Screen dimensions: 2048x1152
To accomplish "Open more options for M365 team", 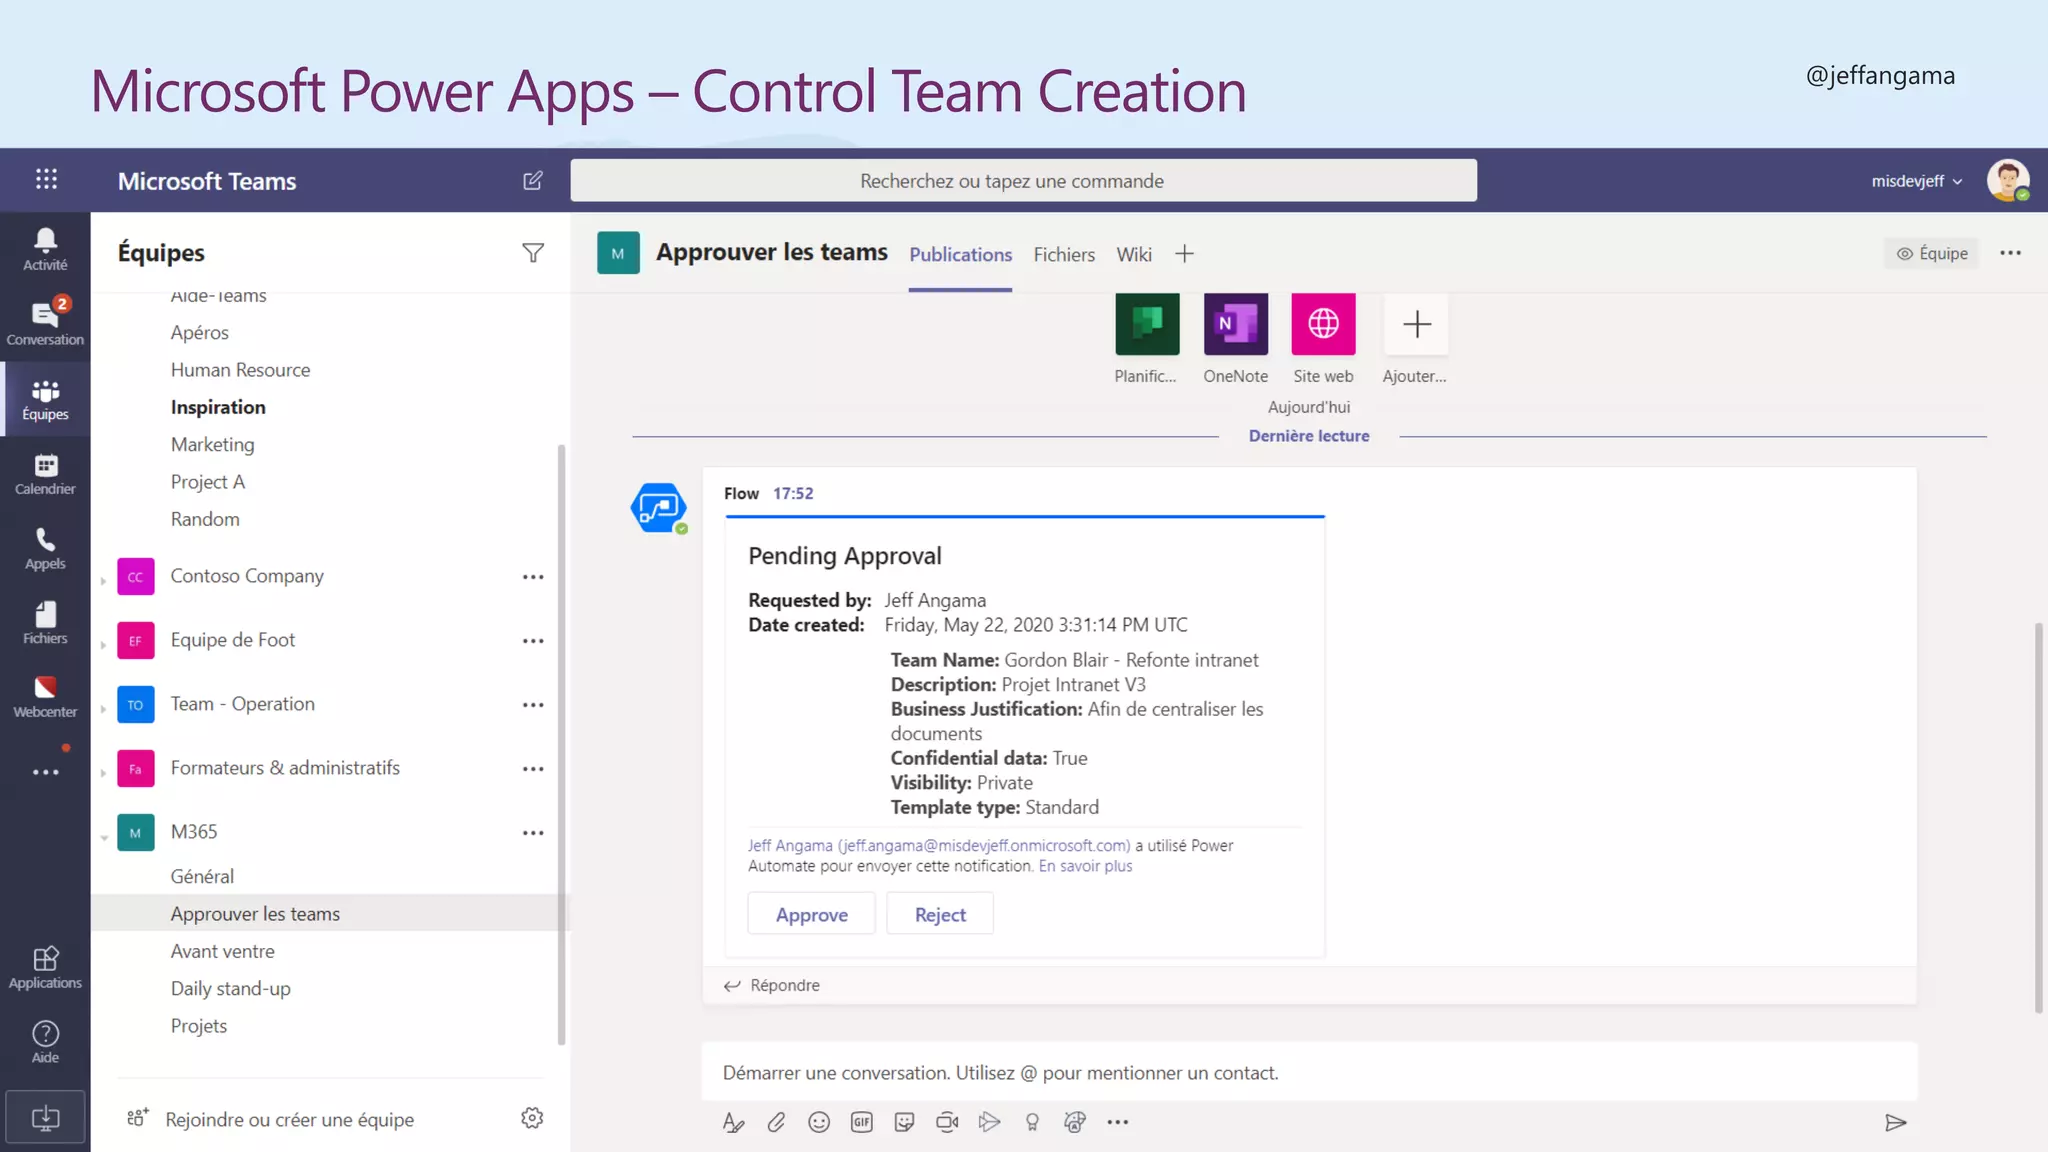I will pyautogui.click(x=533, y=833).
